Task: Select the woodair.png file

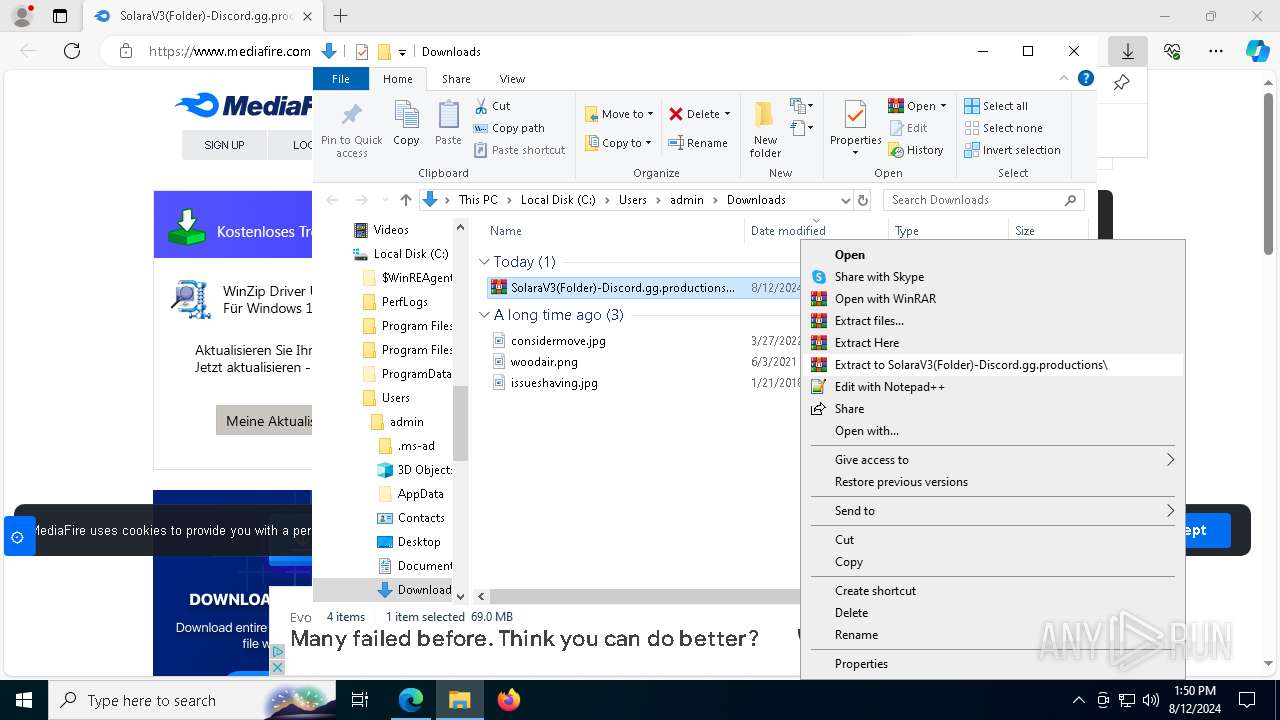Action: click(544, 362)
